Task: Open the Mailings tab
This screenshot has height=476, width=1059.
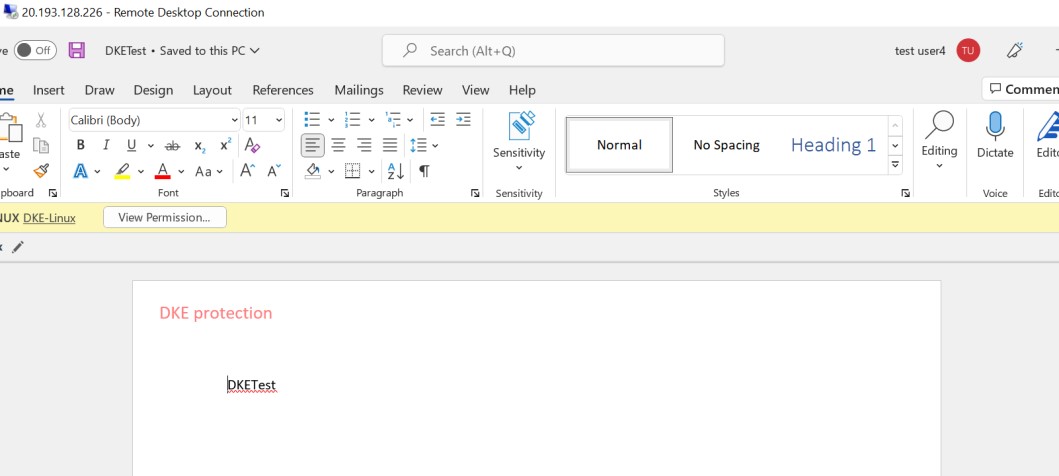Action: click(x=359, y=90)
